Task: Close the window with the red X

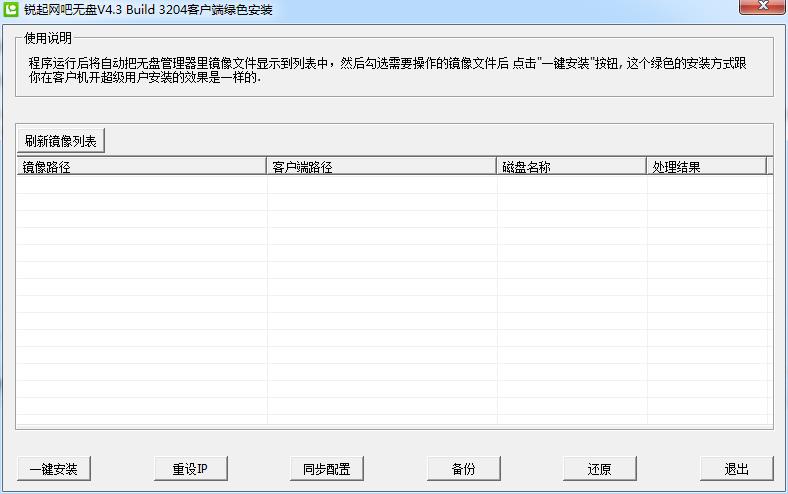Action: 762,7
